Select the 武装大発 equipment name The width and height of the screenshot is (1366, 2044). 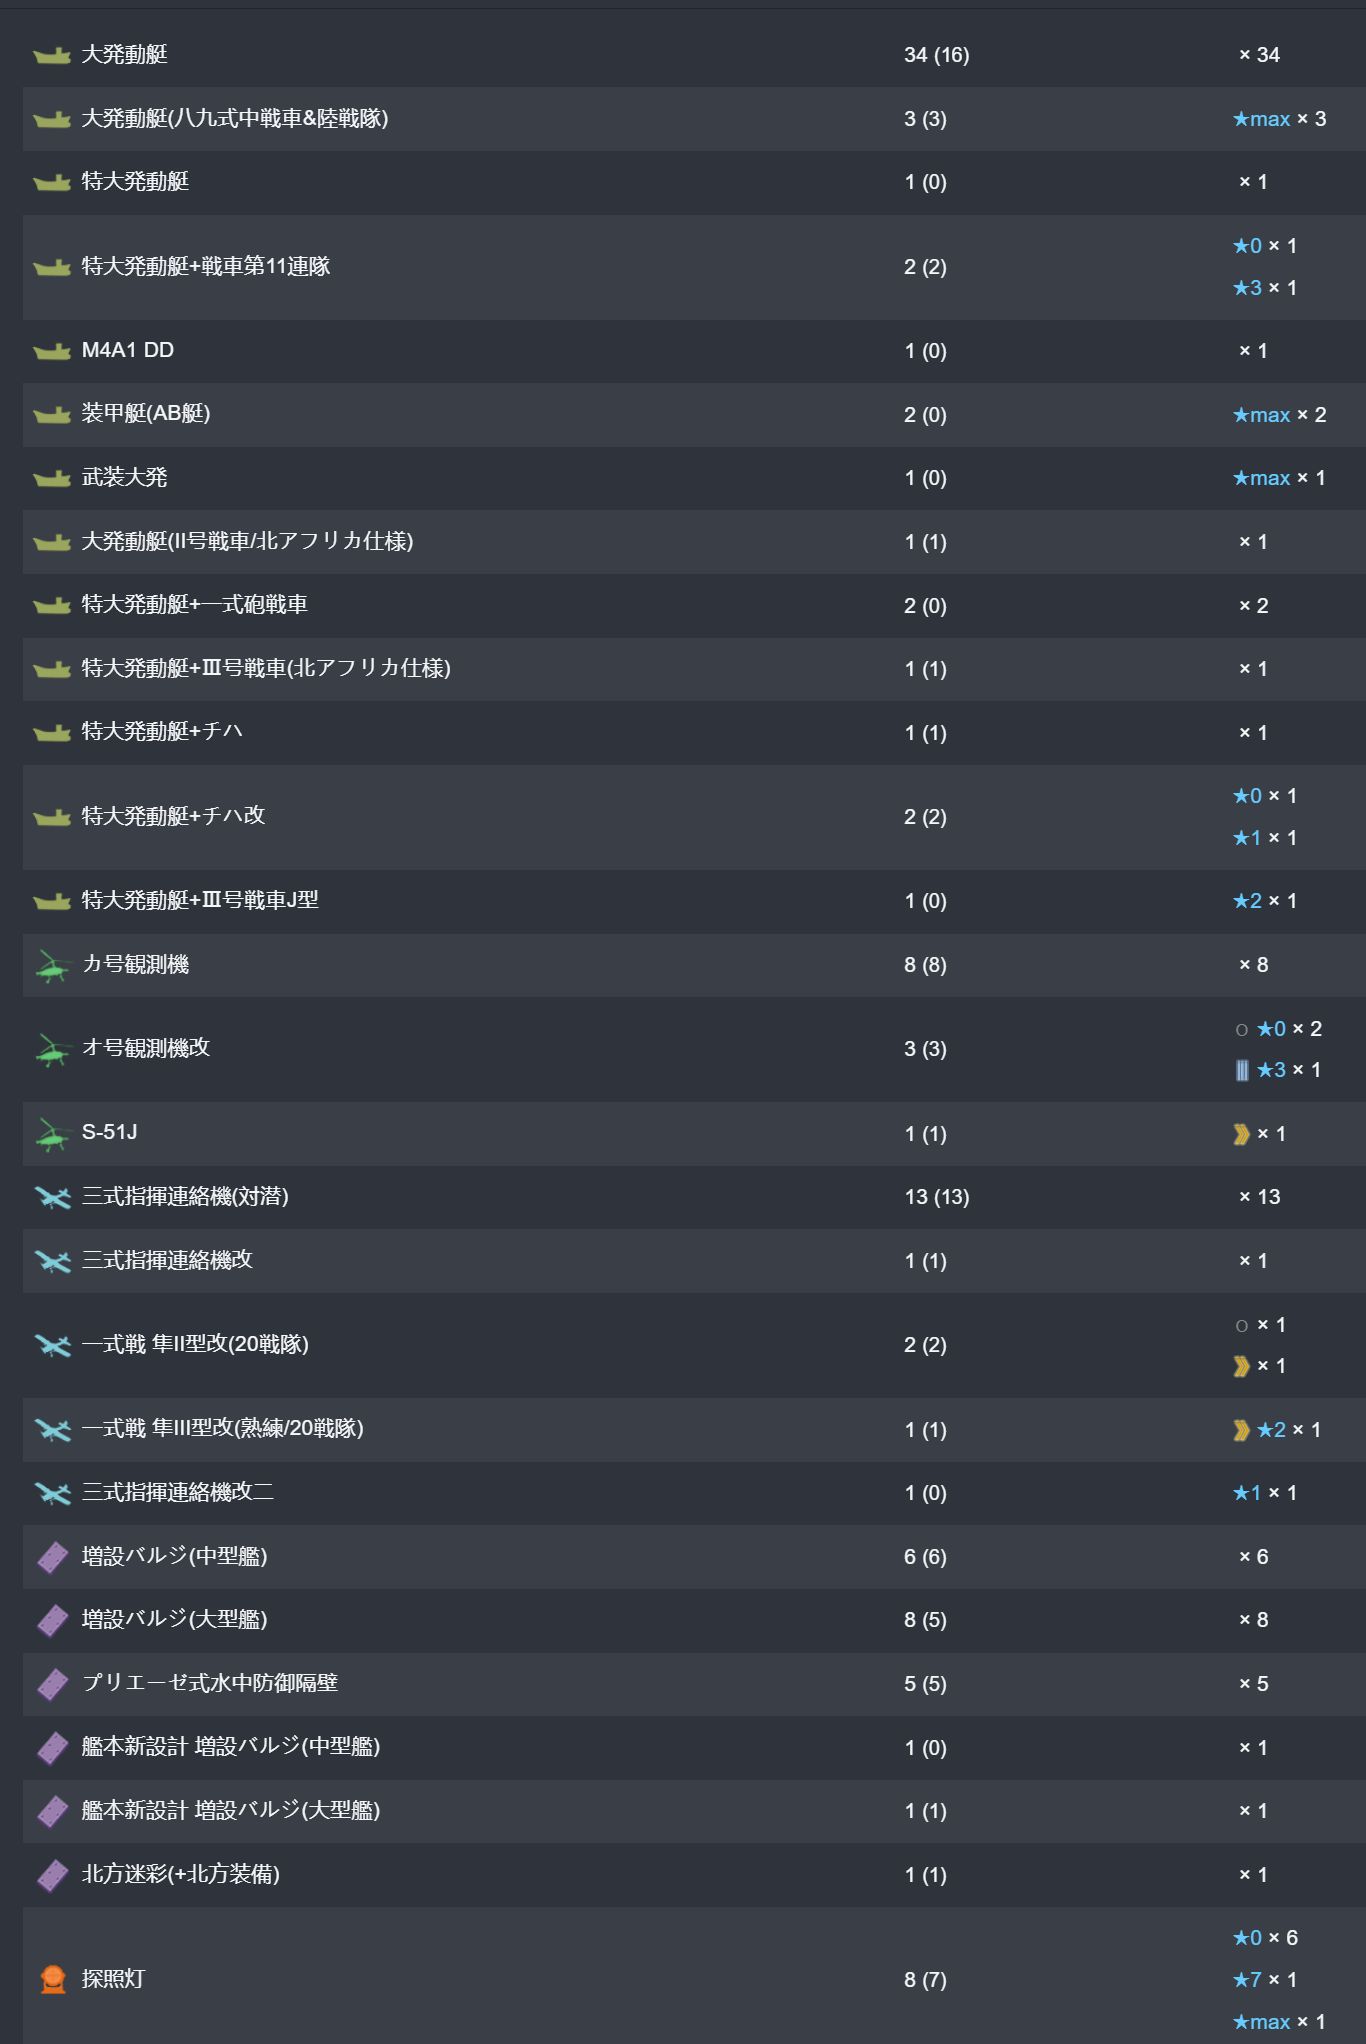coord(124,477)
